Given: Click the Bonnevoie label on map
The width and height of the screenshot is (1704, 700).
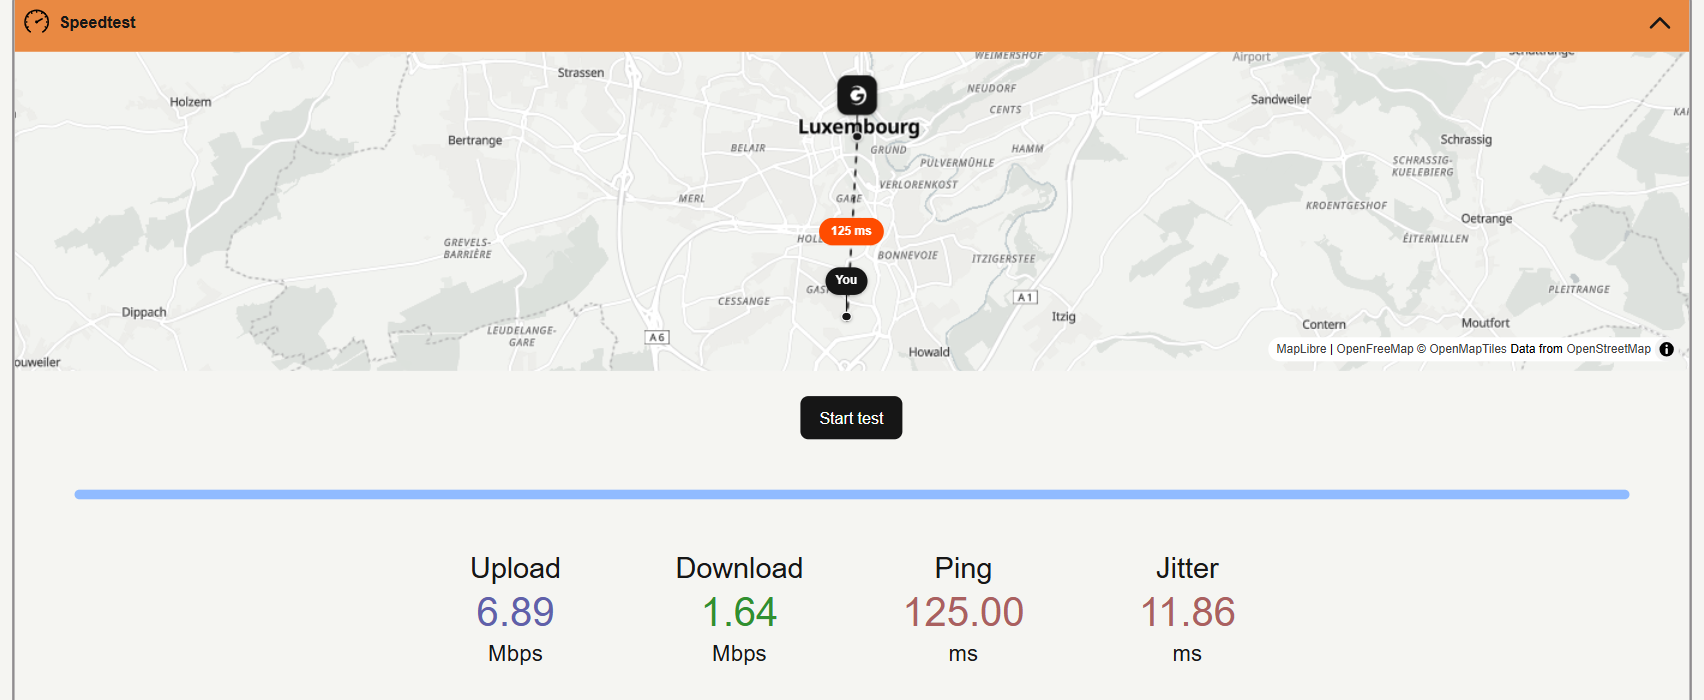Looking at the screenshot, I should pyautogui.click(x=908, y=256).
